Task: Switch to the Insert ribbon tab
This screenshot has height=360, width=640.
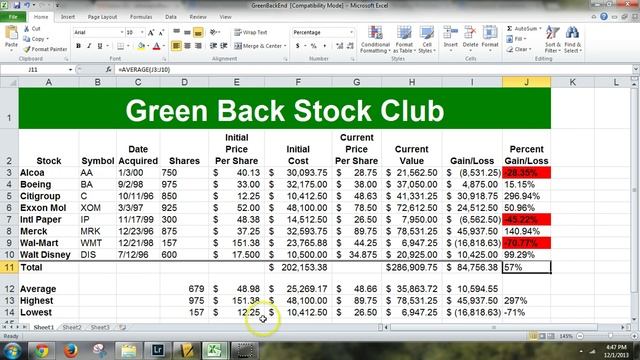Action: [68, 17]
